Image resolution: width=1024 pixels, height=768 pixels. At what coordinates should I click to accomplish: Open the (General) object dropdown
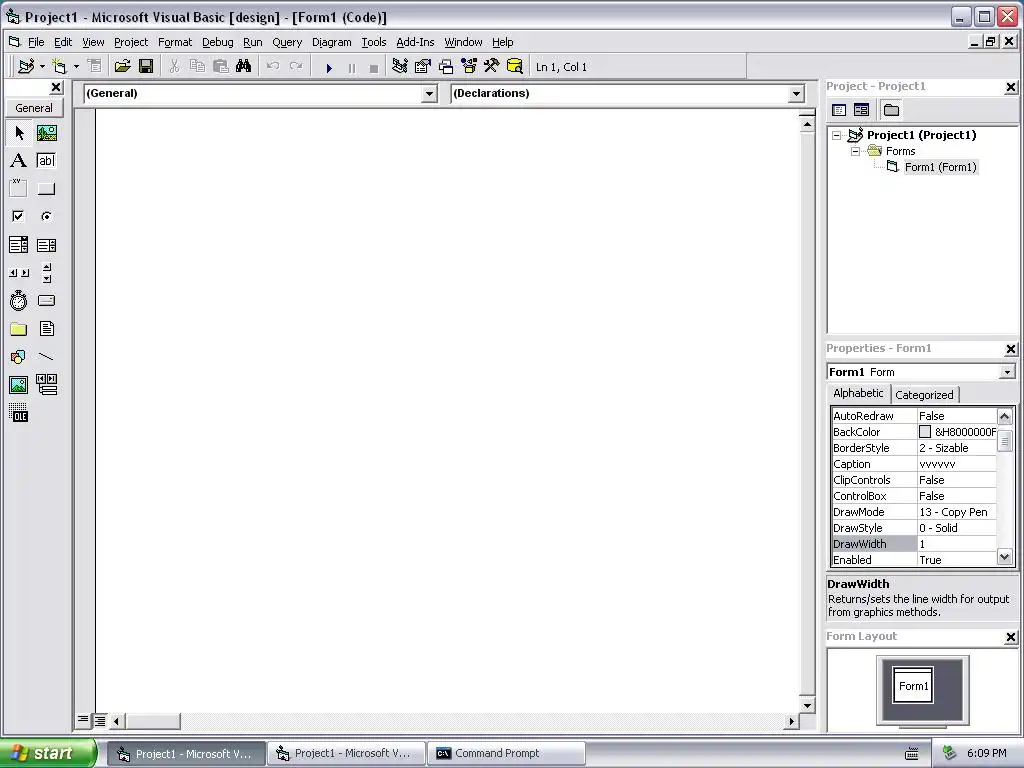tap(429, 94)
